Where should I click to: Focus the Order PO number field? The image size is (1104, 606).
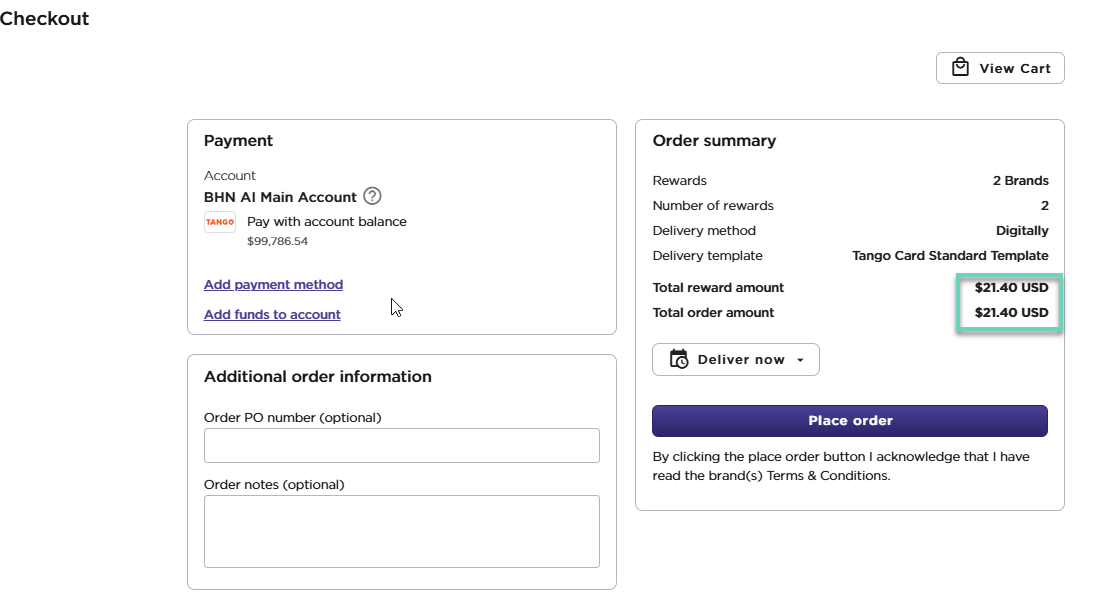pyautogui.click(x=401, y=446)
